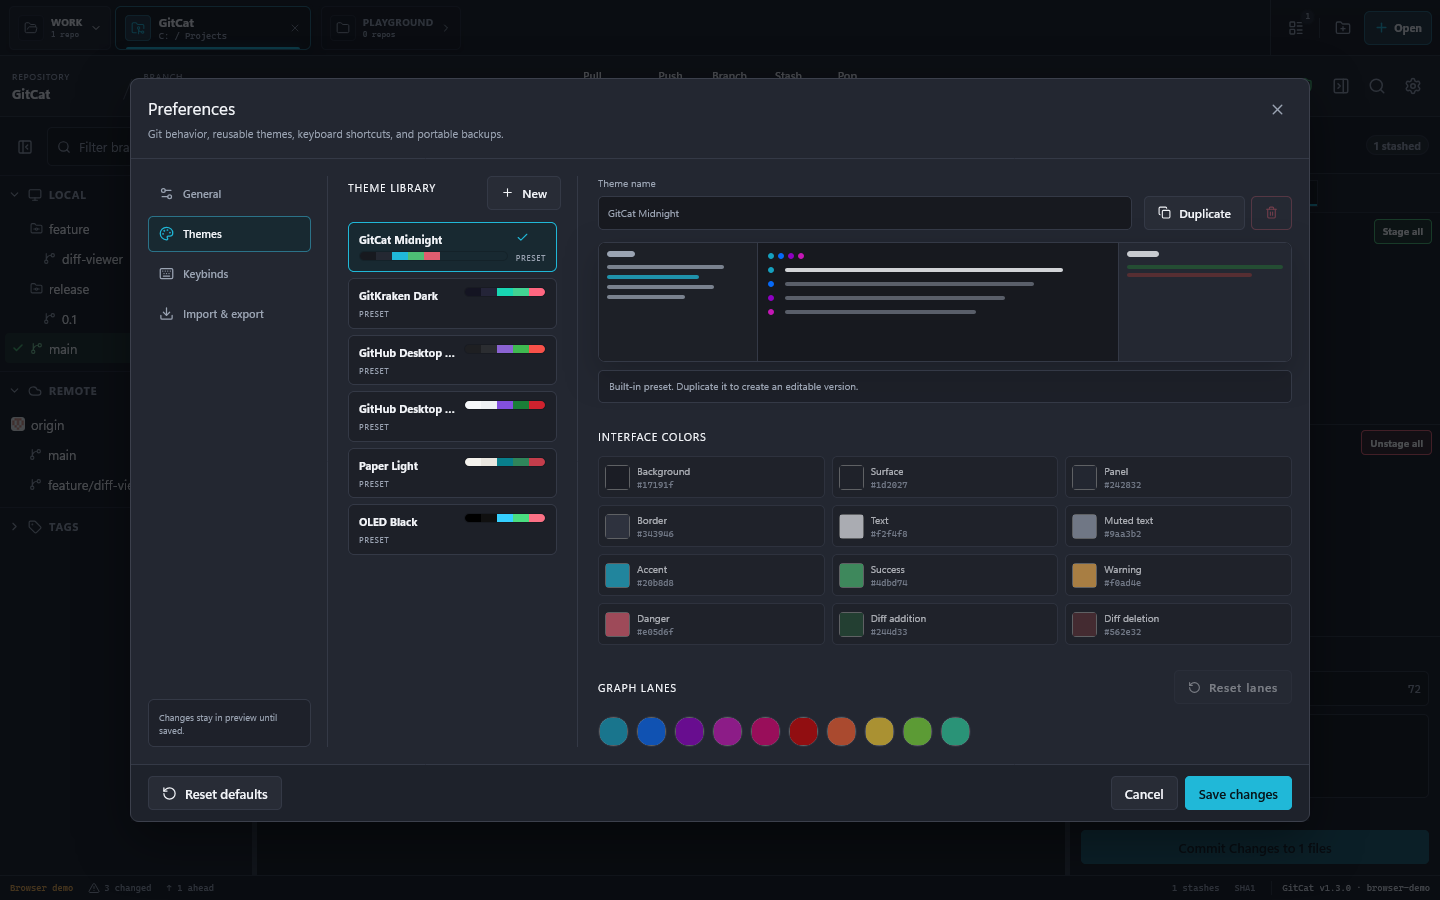Edit the Diff deletion color swatch
The height and width of the screenshot is (900, 1440).
pyautogui.click(x=1085, y=625)
